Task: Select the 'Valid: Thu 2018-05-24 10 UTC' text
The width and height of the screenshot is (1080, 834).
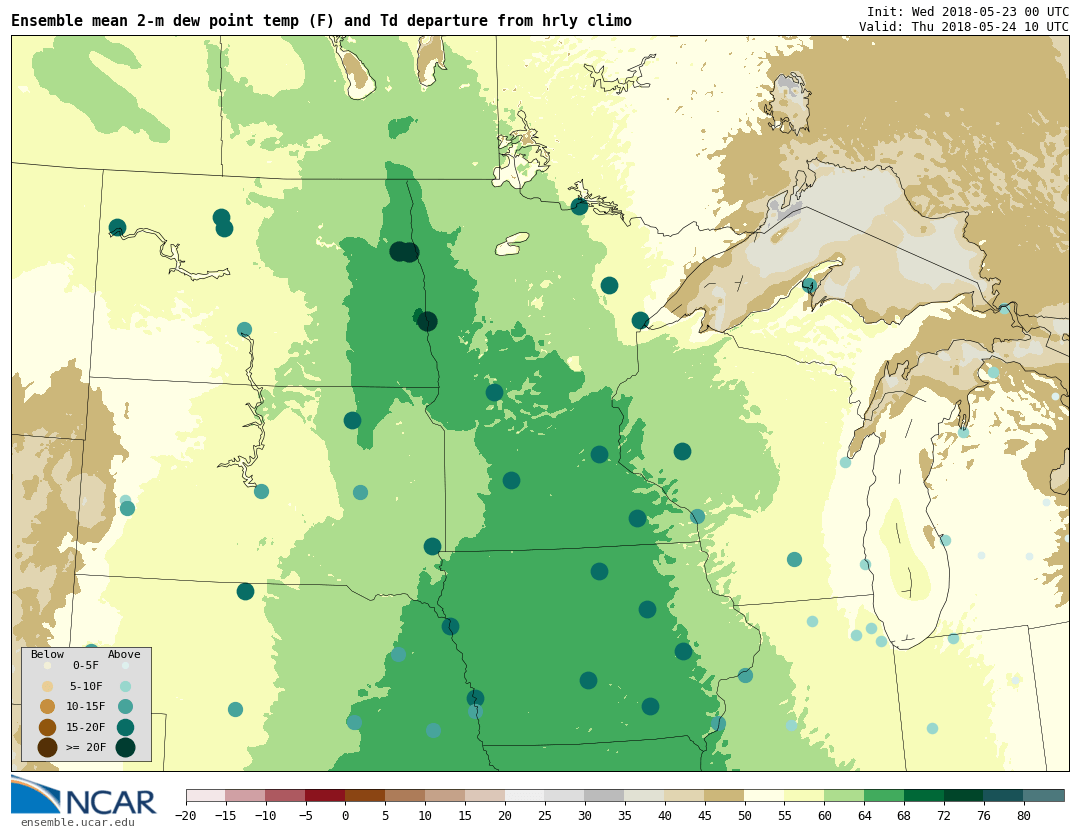Action: (x=964, y=27)
